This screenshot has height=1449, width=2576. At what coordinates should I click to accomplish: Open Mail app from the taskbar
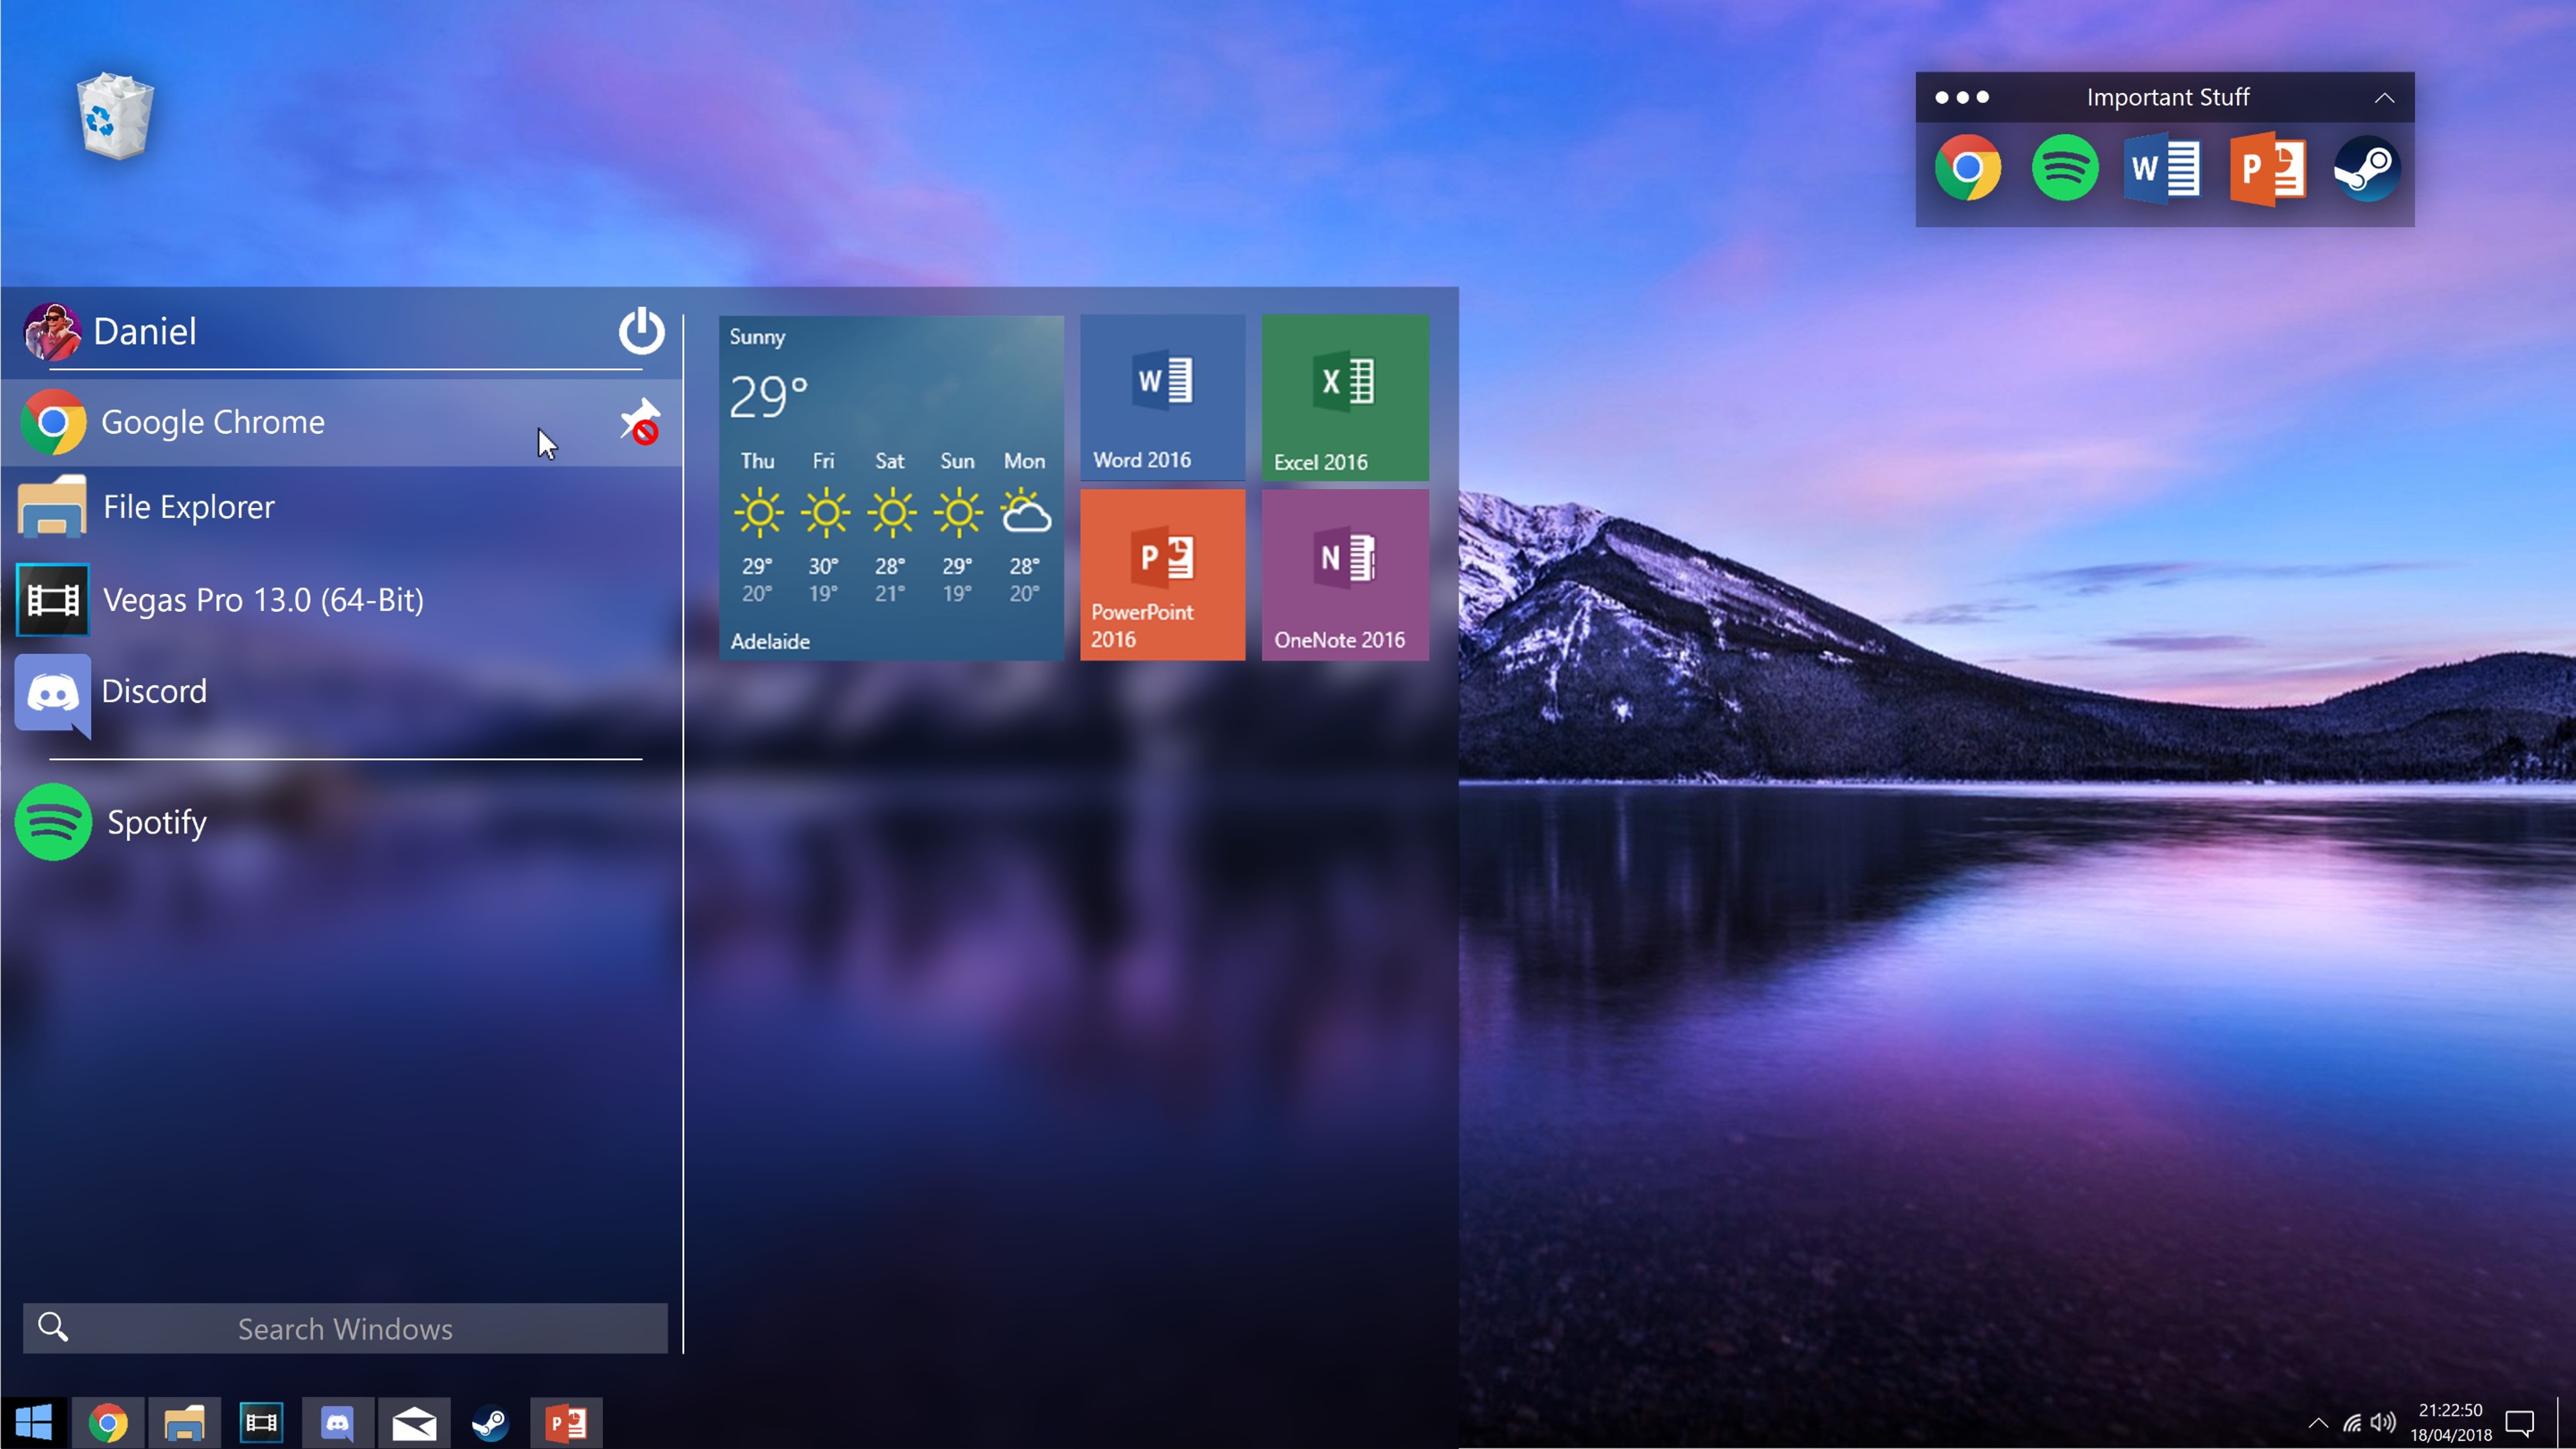pyautogui.click(x=414, y=1422)
